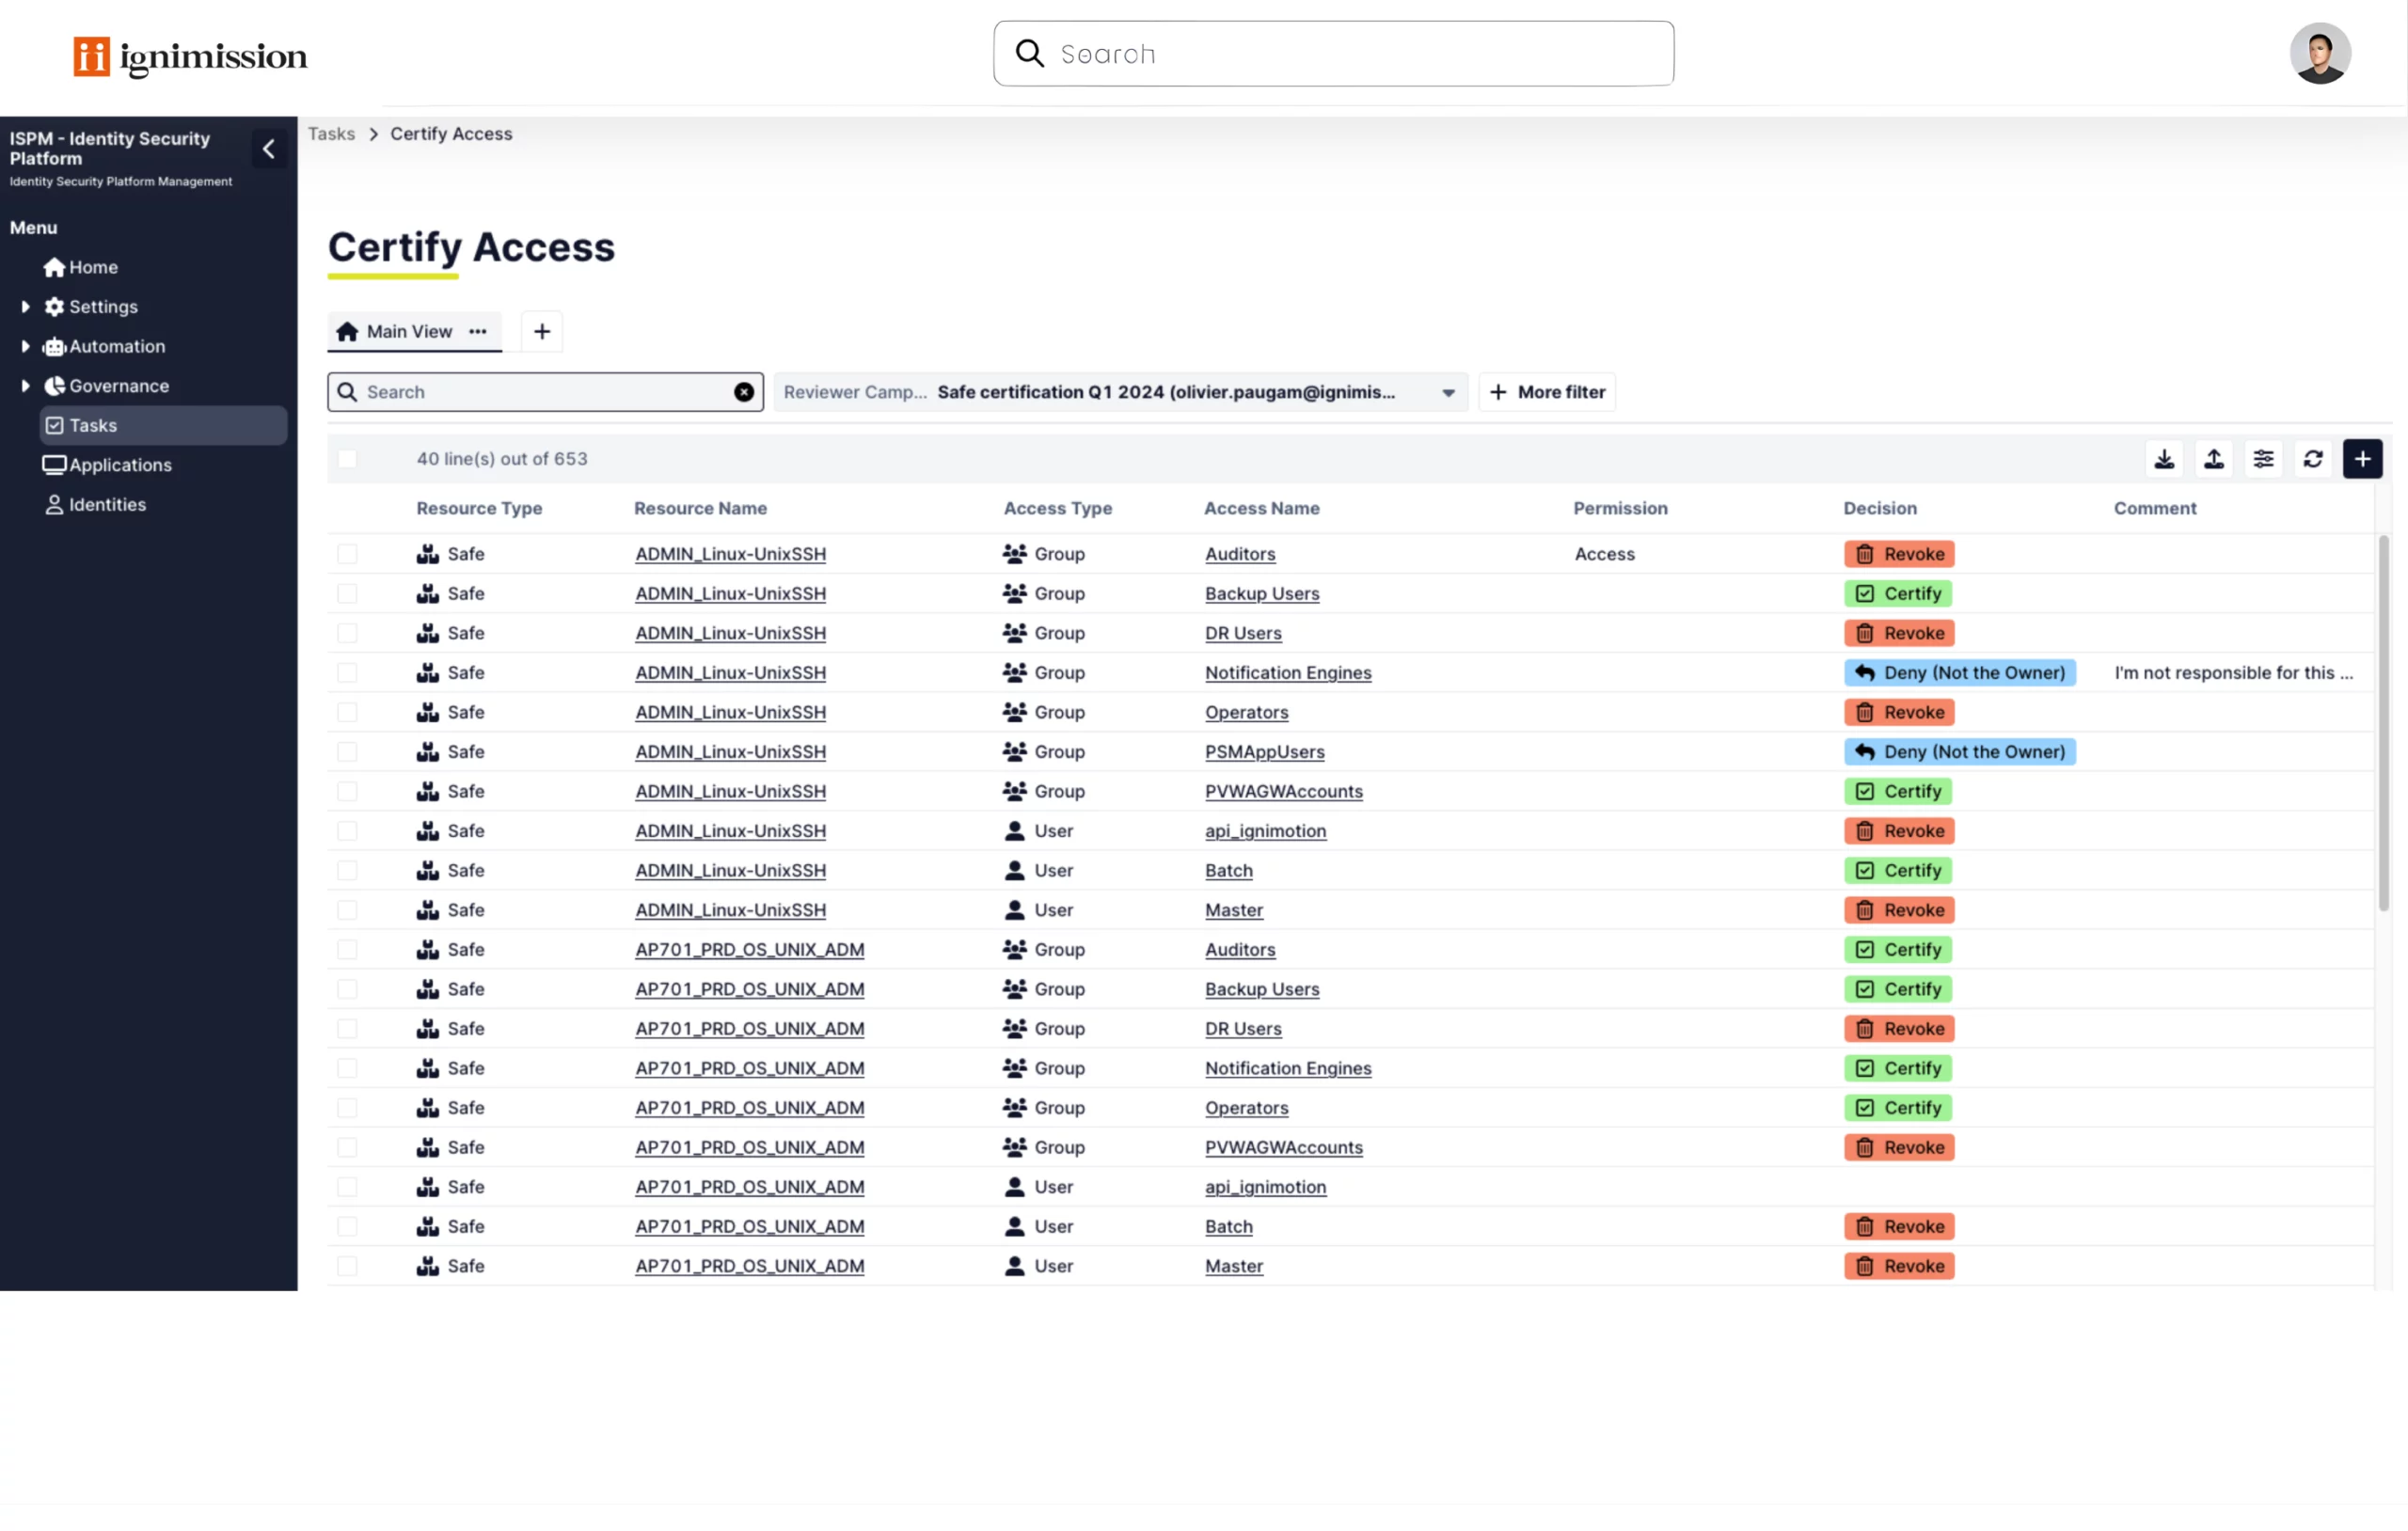This screenshot has height=1531, width=2408.
Task: Check the ADMIN_Linux-UnixSSH Auditors row checkbox
Action: [x=347, y=554]
